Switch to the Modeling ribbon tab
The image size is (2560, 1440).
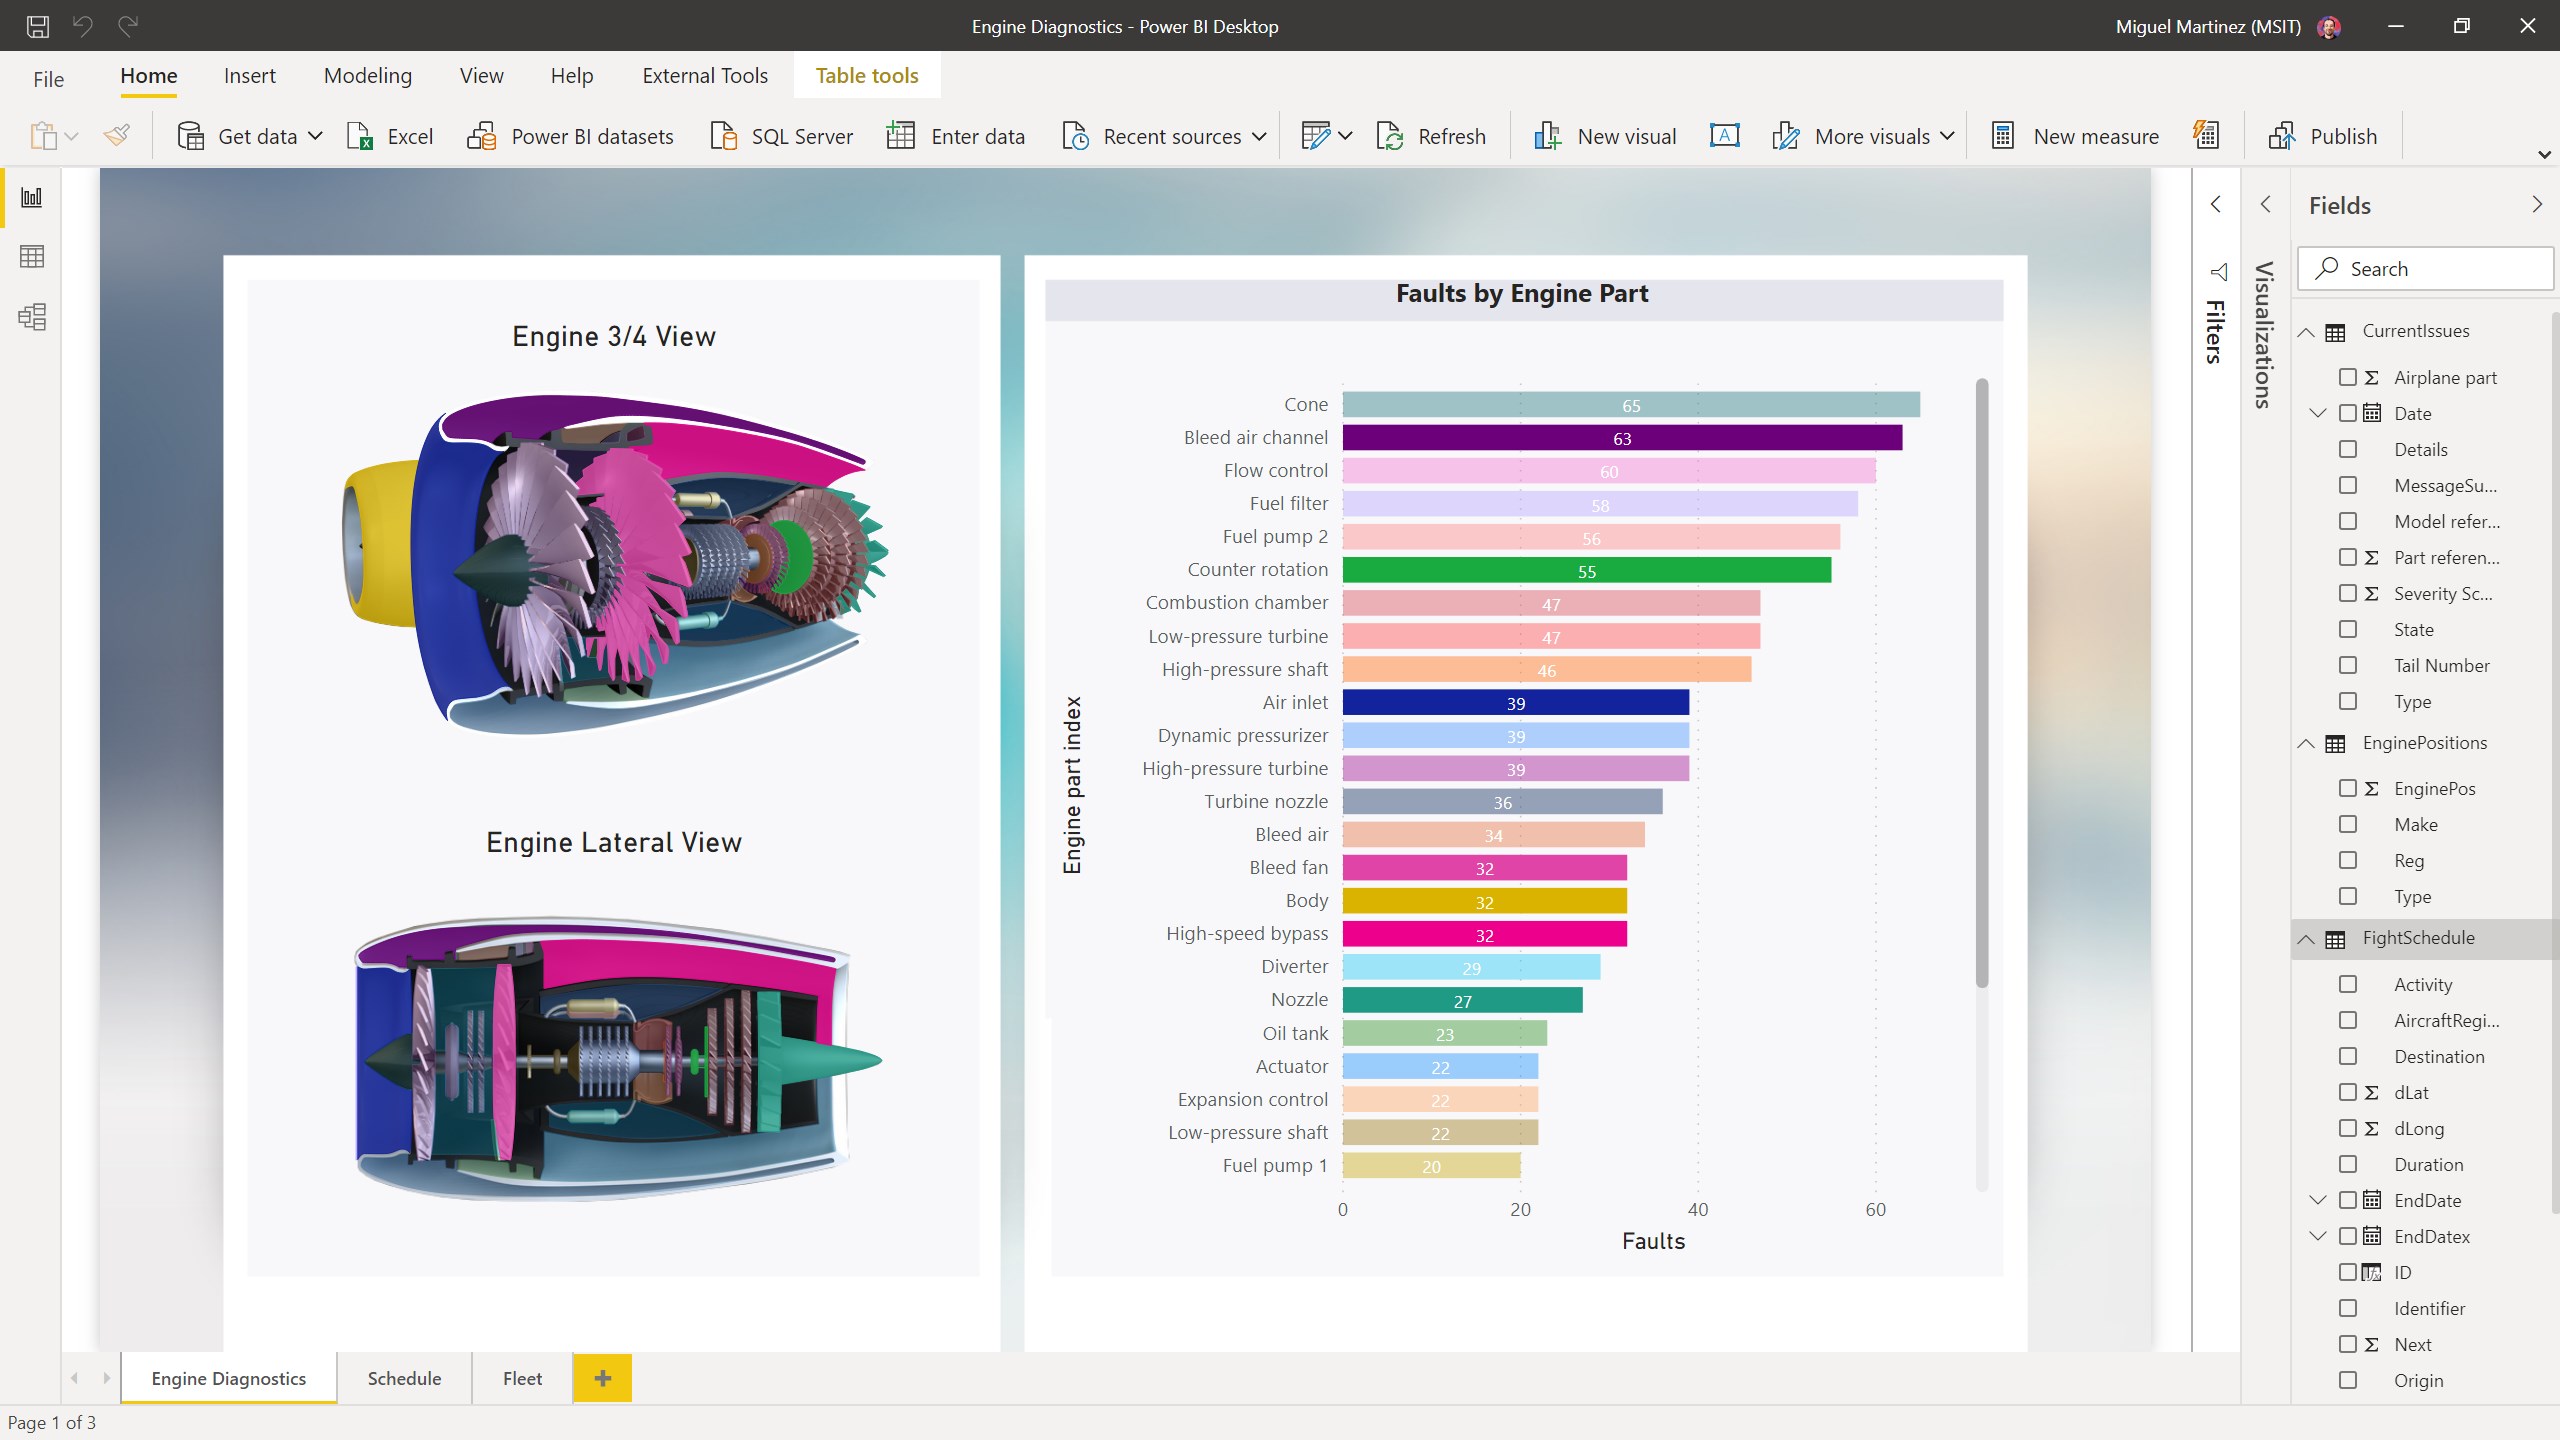(367, 75)
